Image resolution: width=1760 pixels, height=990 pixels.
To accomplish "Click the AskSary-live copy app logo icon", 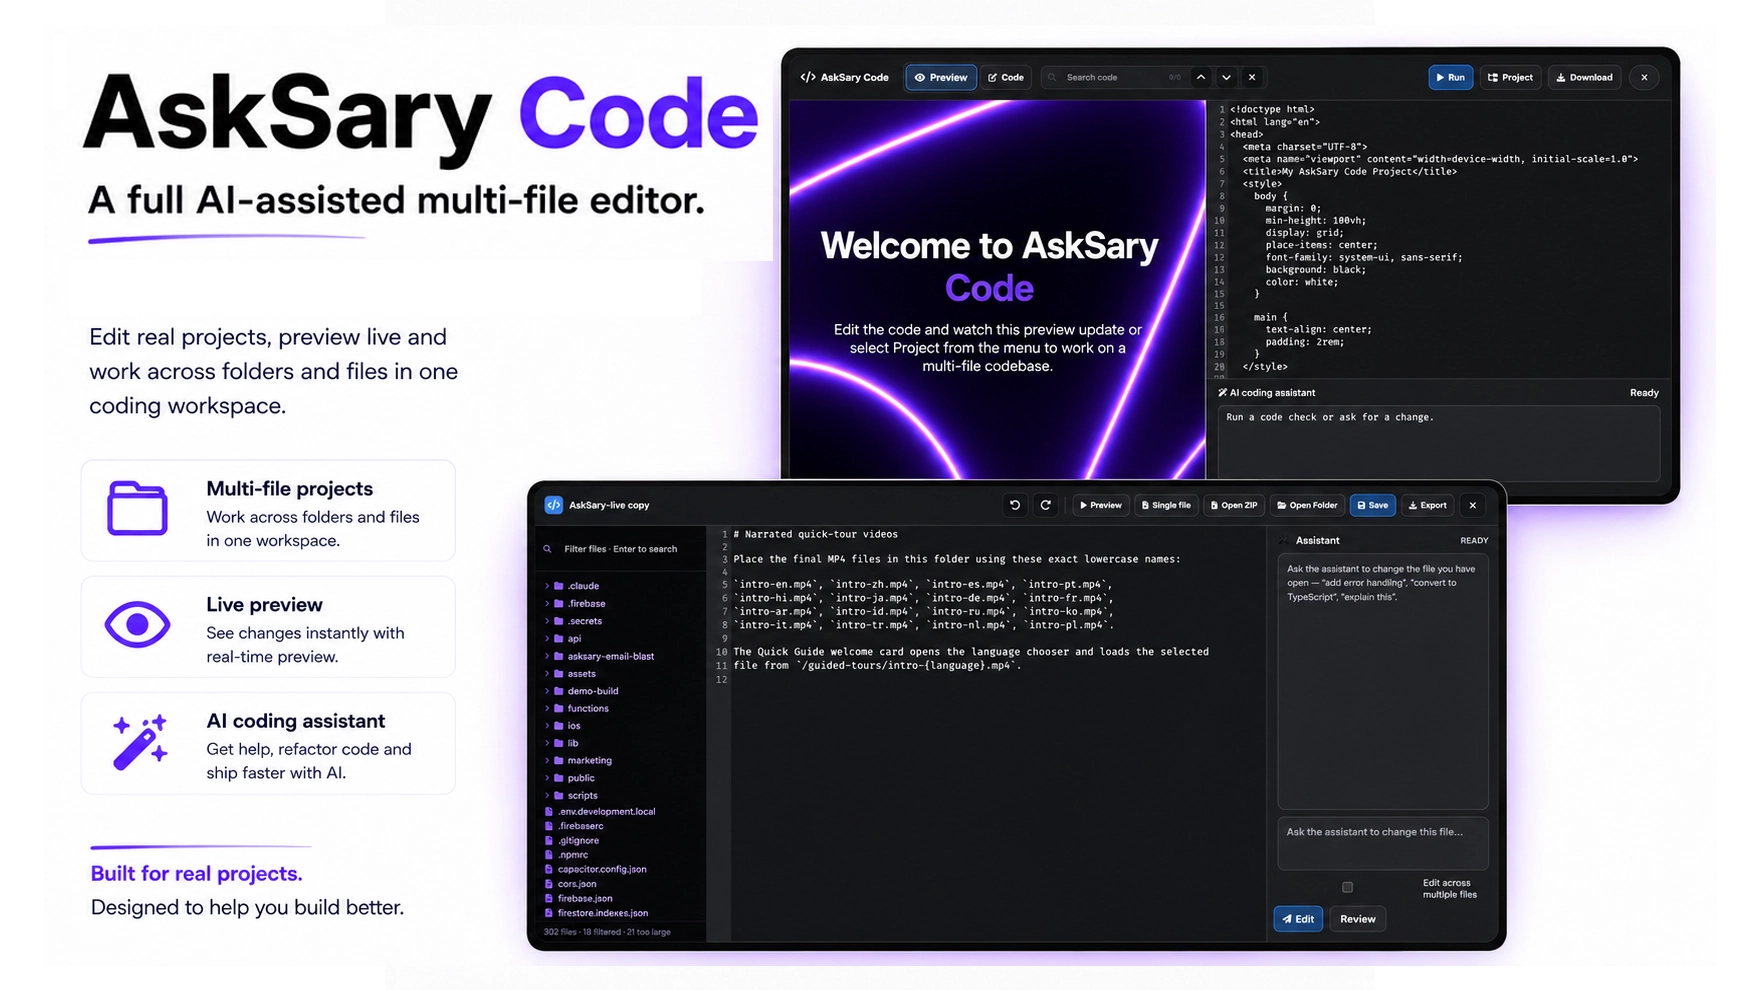I will [553, 505].
